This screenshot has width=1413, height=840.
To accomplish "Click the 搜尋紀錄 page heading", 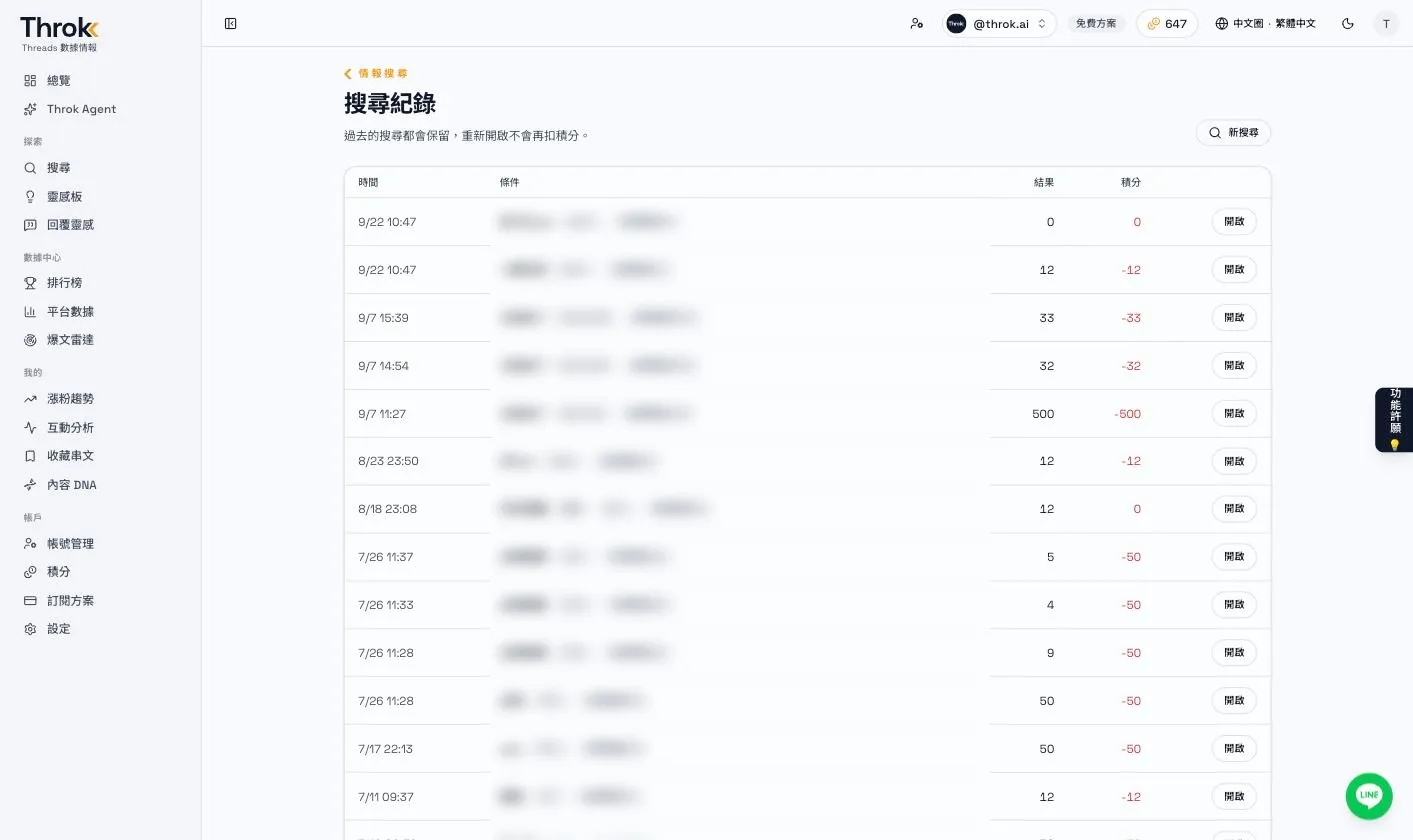I will coord(390,103).
